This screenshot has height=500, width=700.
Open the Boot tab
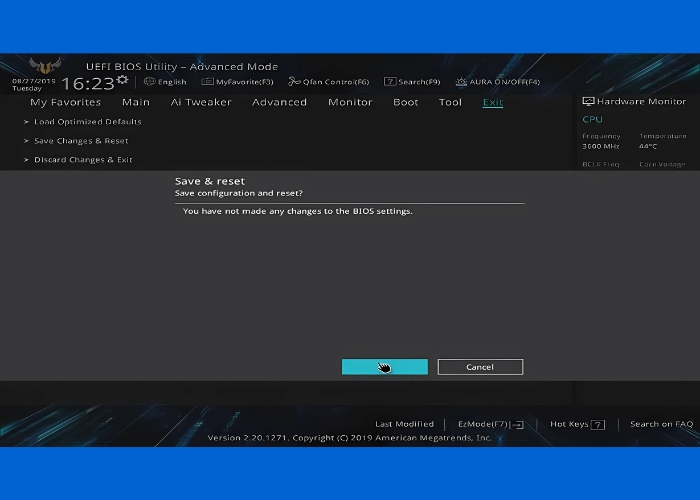[x=406, y=102]
